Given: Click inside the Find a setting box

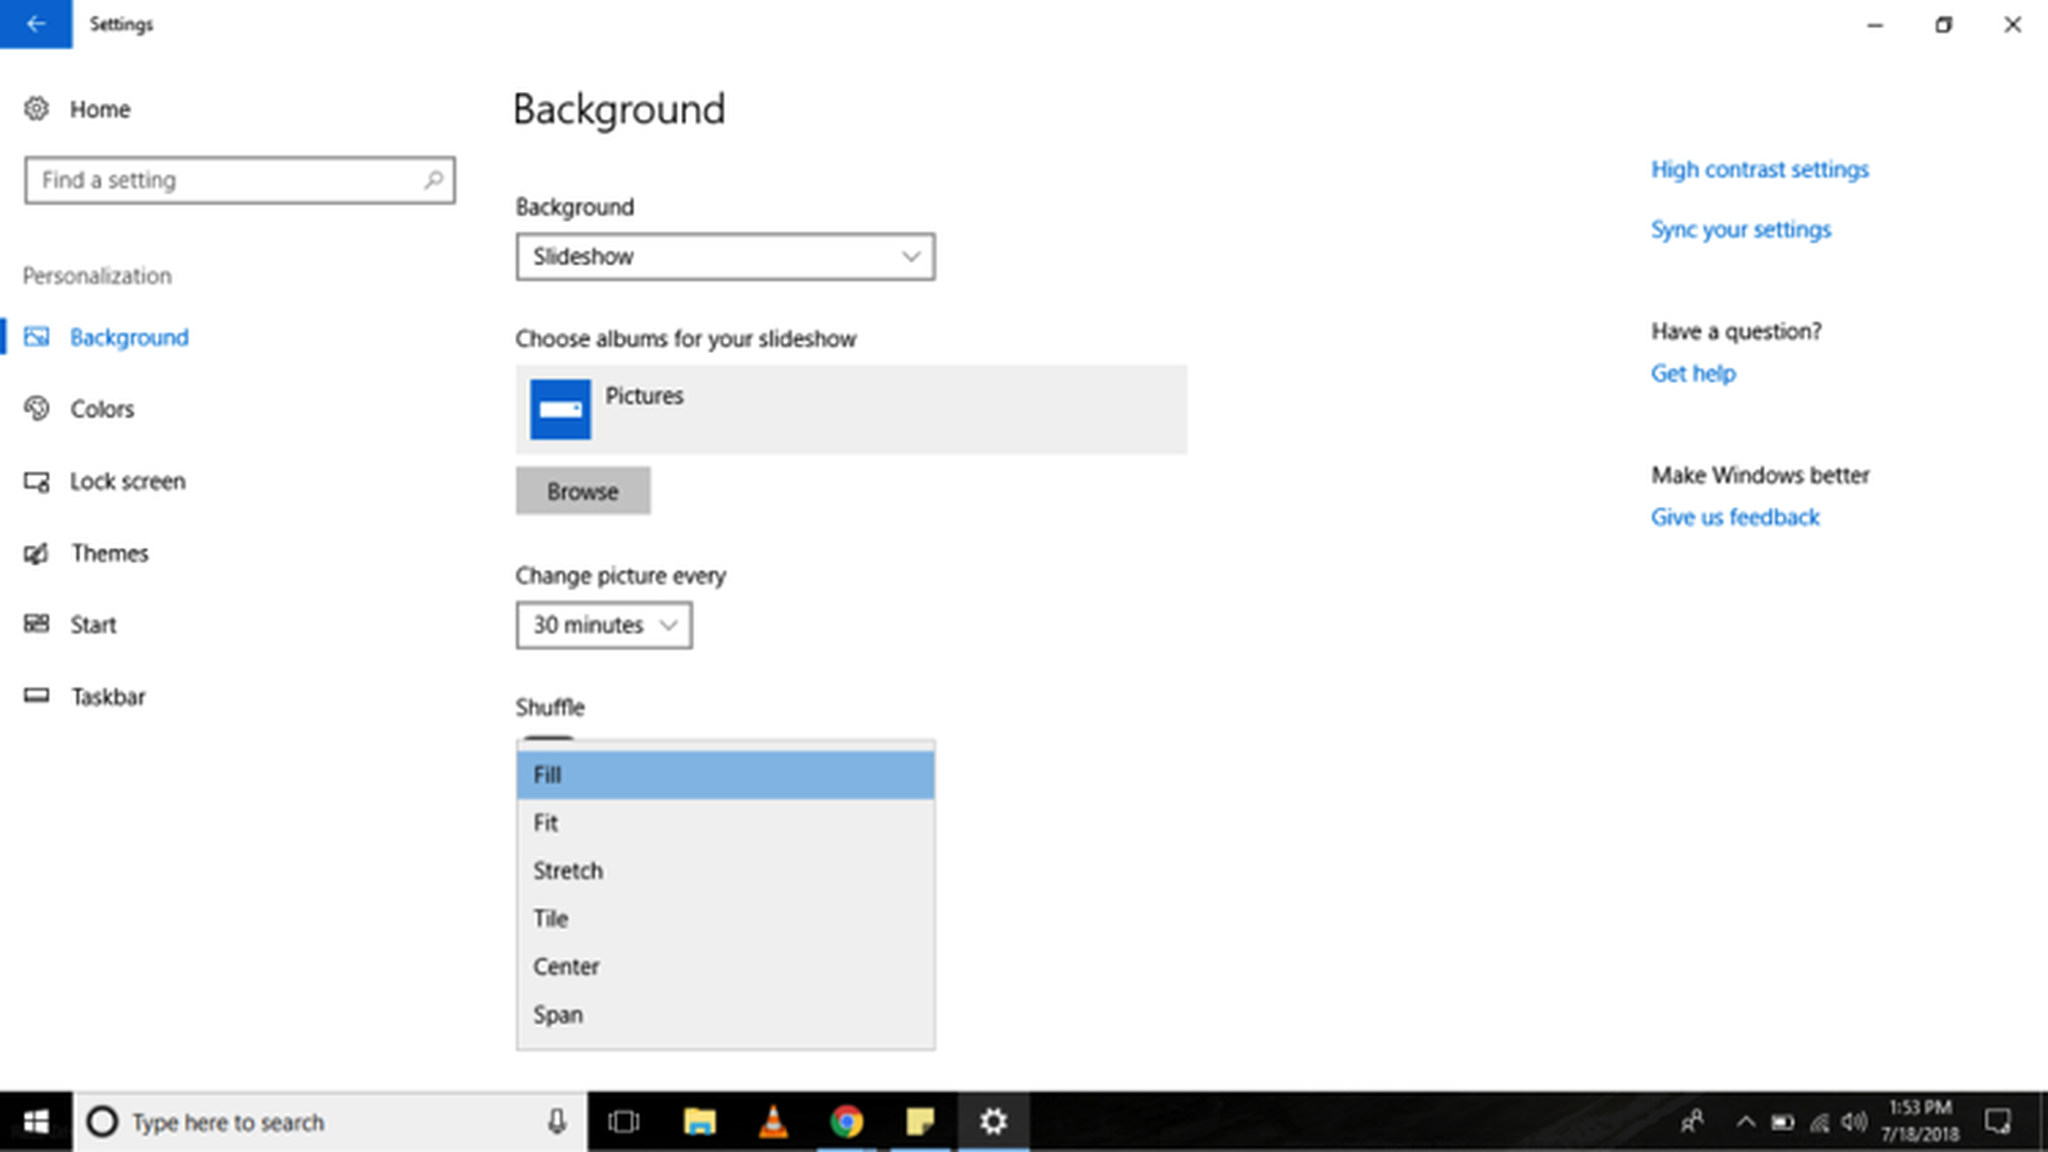Looking at the screenshot, I should click(x=240, y=180).
